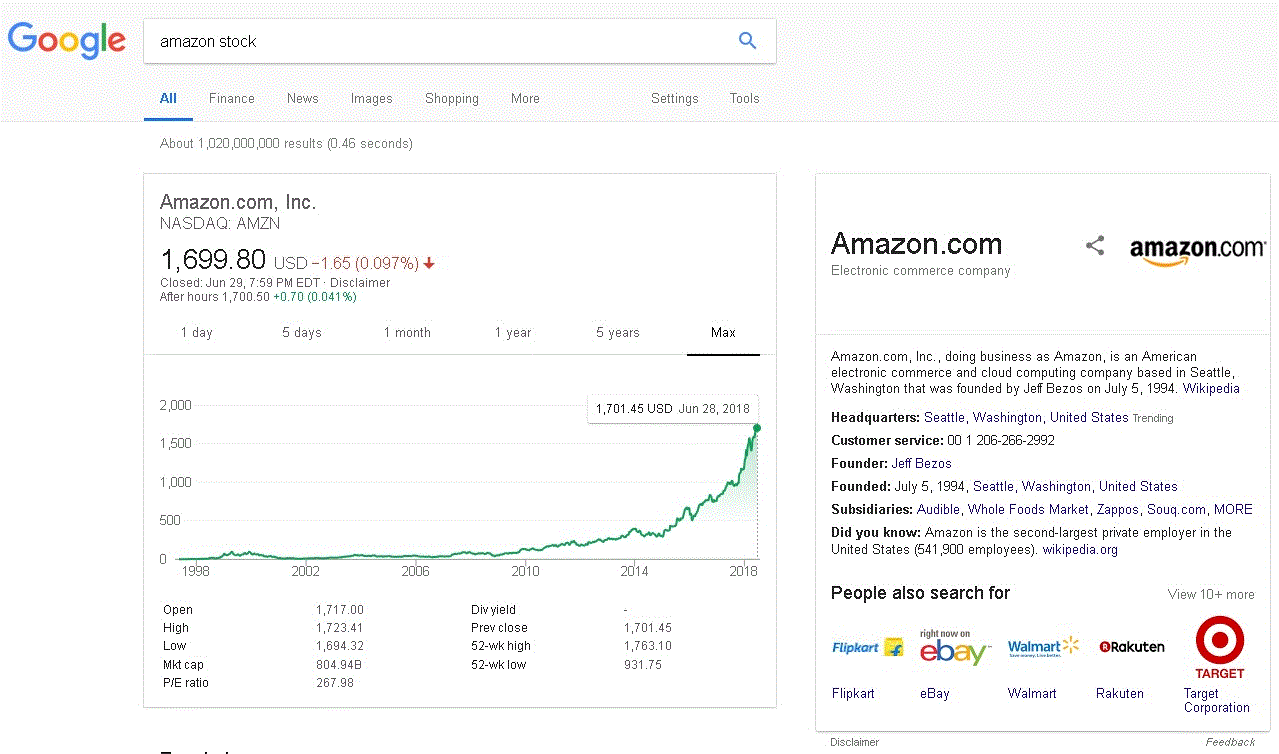The width and height of the screenshot is (1279, 754).
Task: Click the amazon.com logo image
Action: 1198,250
